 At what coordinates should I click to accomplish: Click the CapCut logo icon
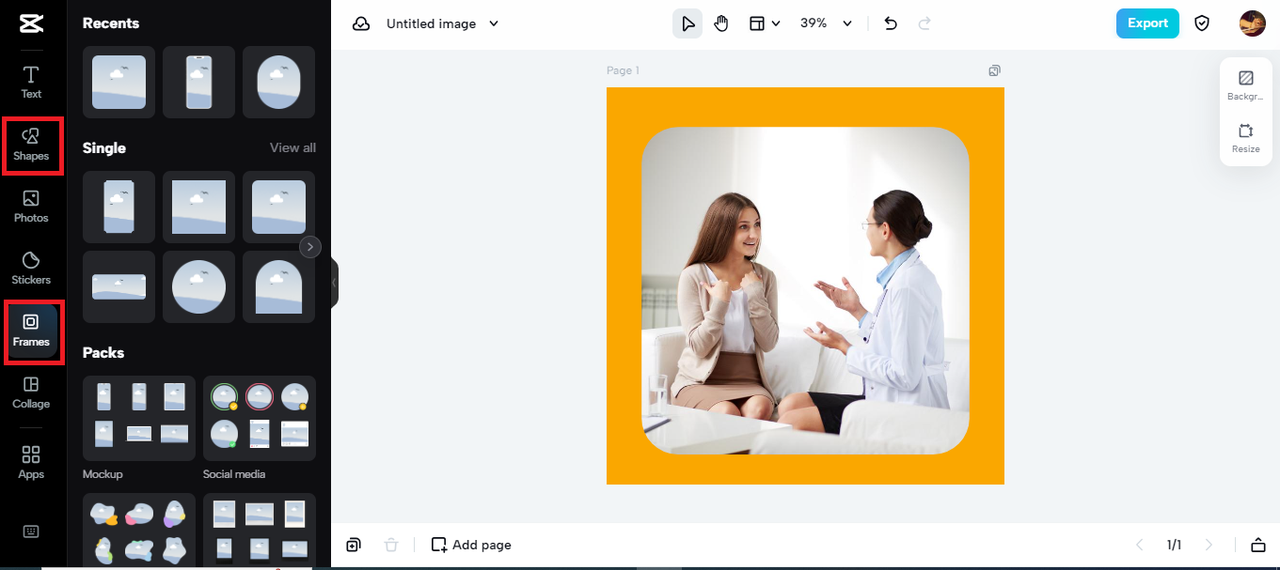coord(31,24)
